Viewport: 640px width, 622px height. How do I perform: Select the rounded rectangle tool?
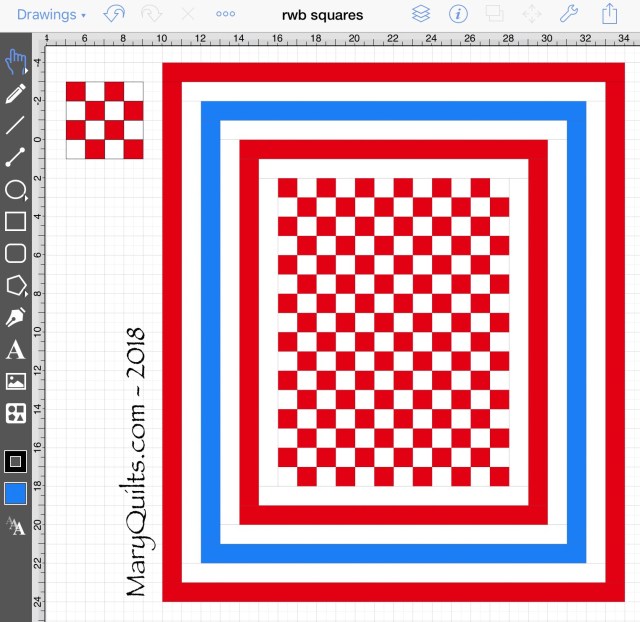click(15, 253)
